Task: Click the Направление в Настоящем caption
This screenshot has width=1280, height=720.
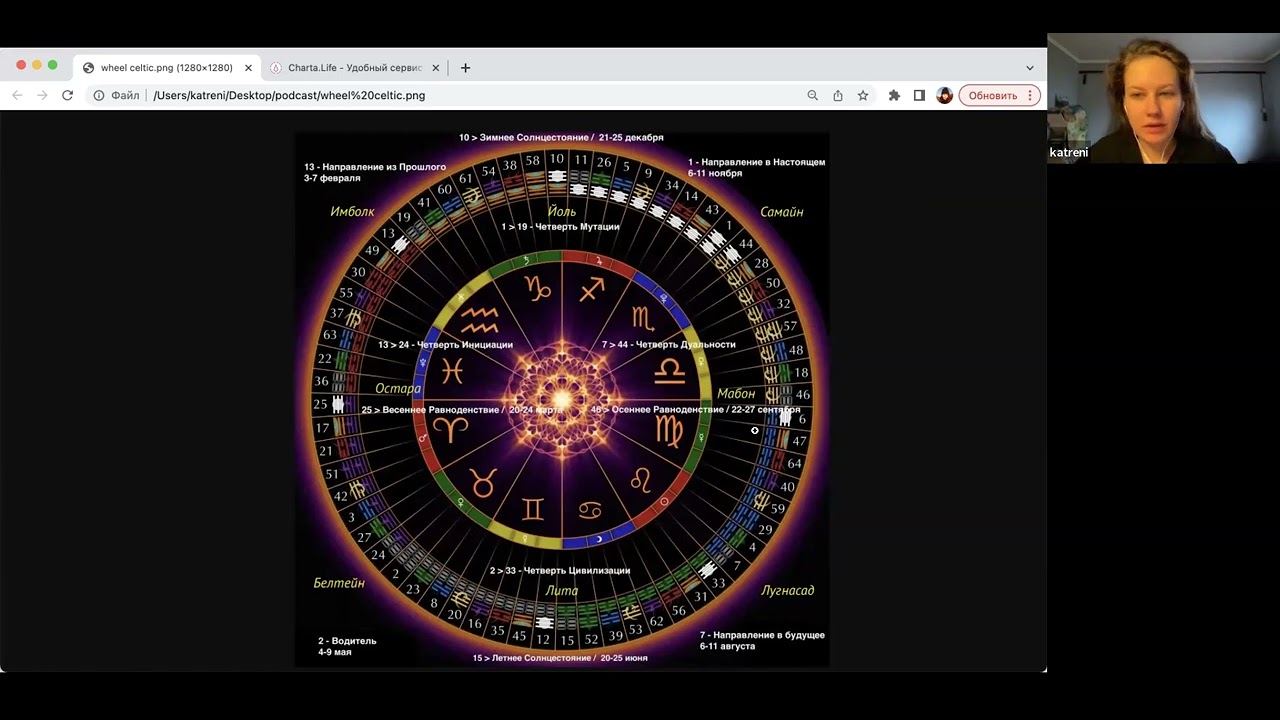Action: (757, 167)
